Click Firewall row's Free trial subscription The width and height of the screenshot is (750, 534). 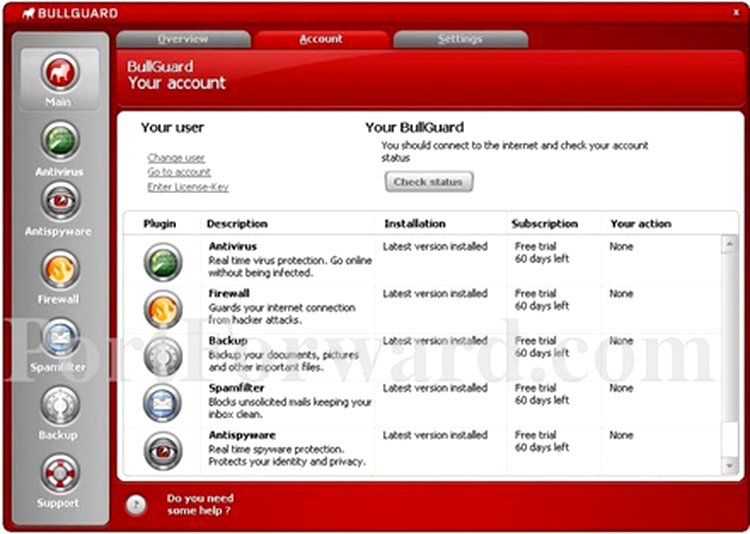pyautogui.click(x=542, y=300)
